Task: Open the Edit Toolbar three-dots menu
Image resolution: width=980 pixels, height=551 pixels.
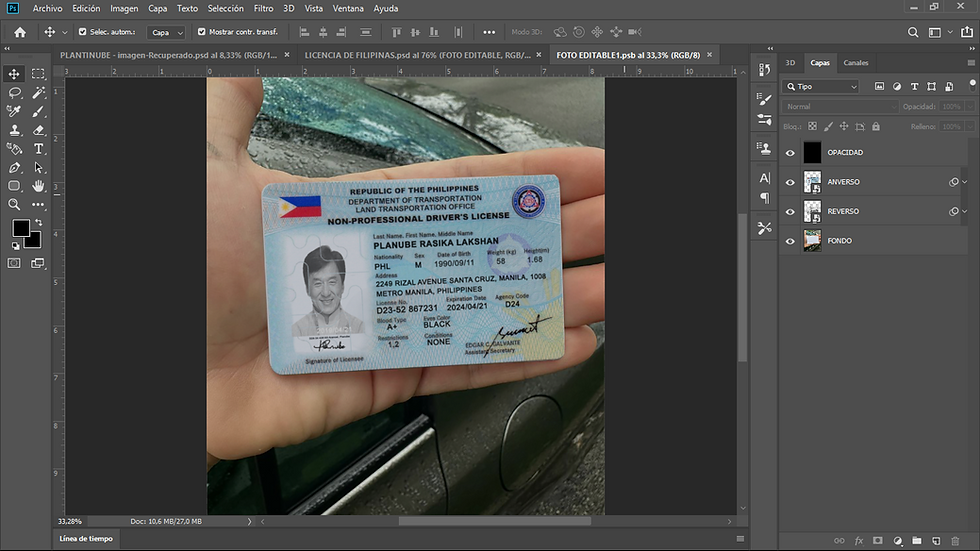Action: pos(38,204)
